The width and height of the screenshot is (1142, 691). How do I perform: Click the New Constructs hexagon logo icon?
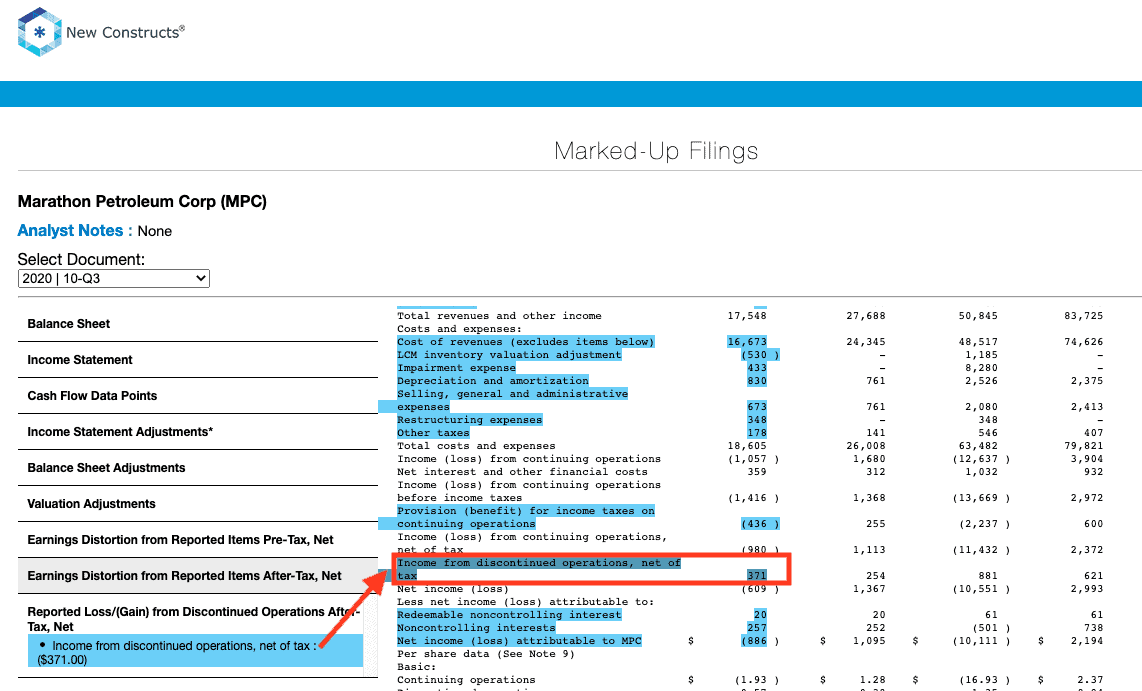39,32
